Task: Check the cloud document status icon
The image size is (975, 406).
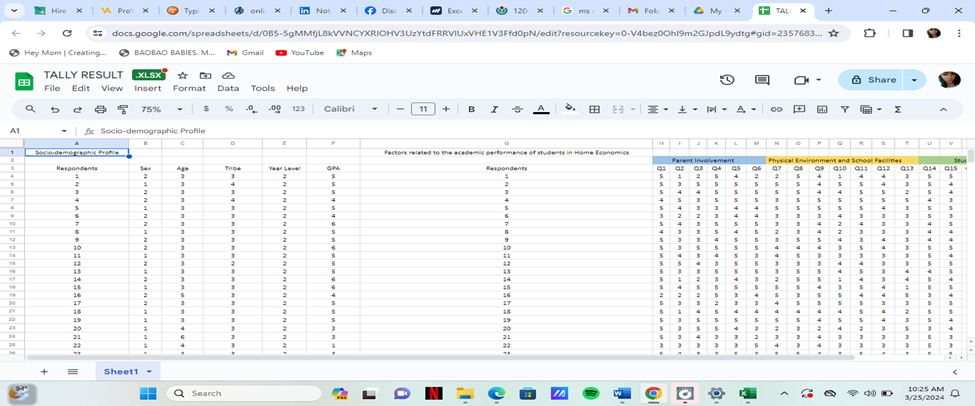Action: (x=228, y=75)
